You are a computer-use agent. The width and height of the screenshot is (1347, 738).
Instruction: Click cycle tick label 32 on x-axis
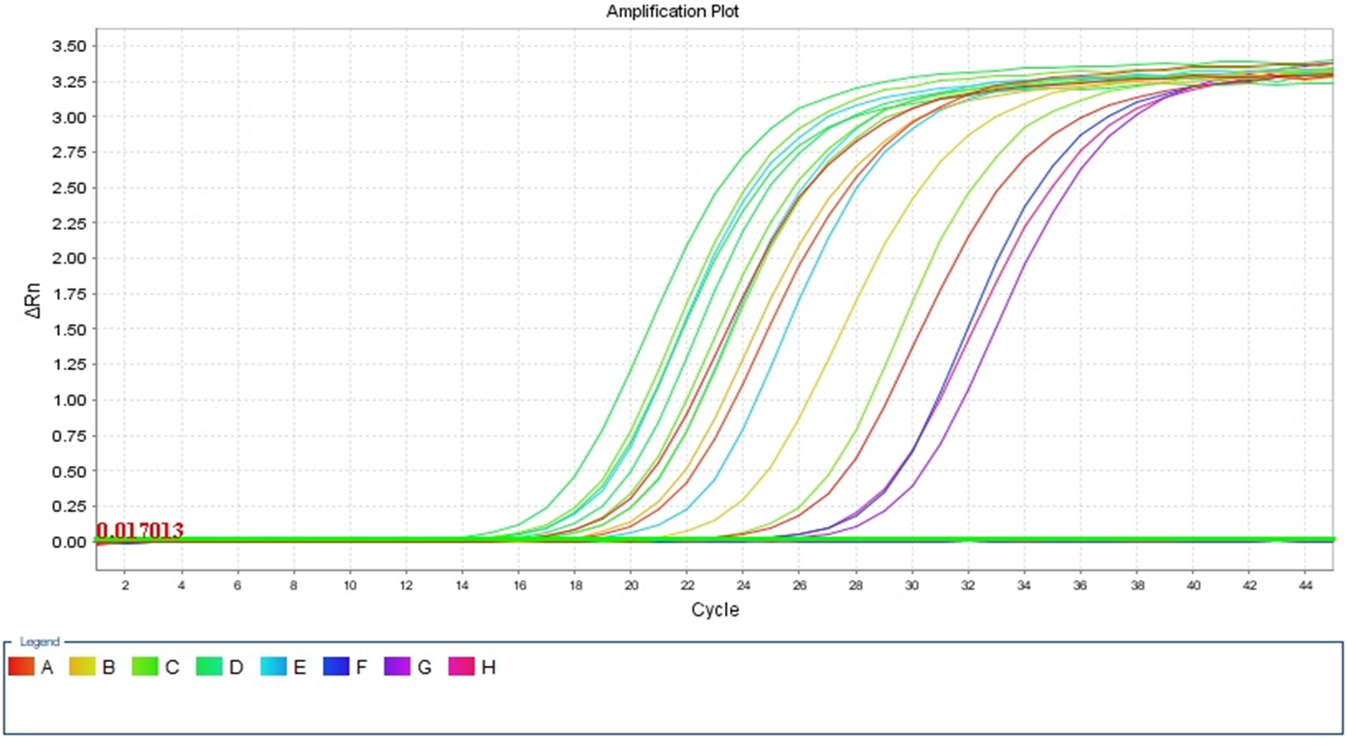click(x=967, y=583)
